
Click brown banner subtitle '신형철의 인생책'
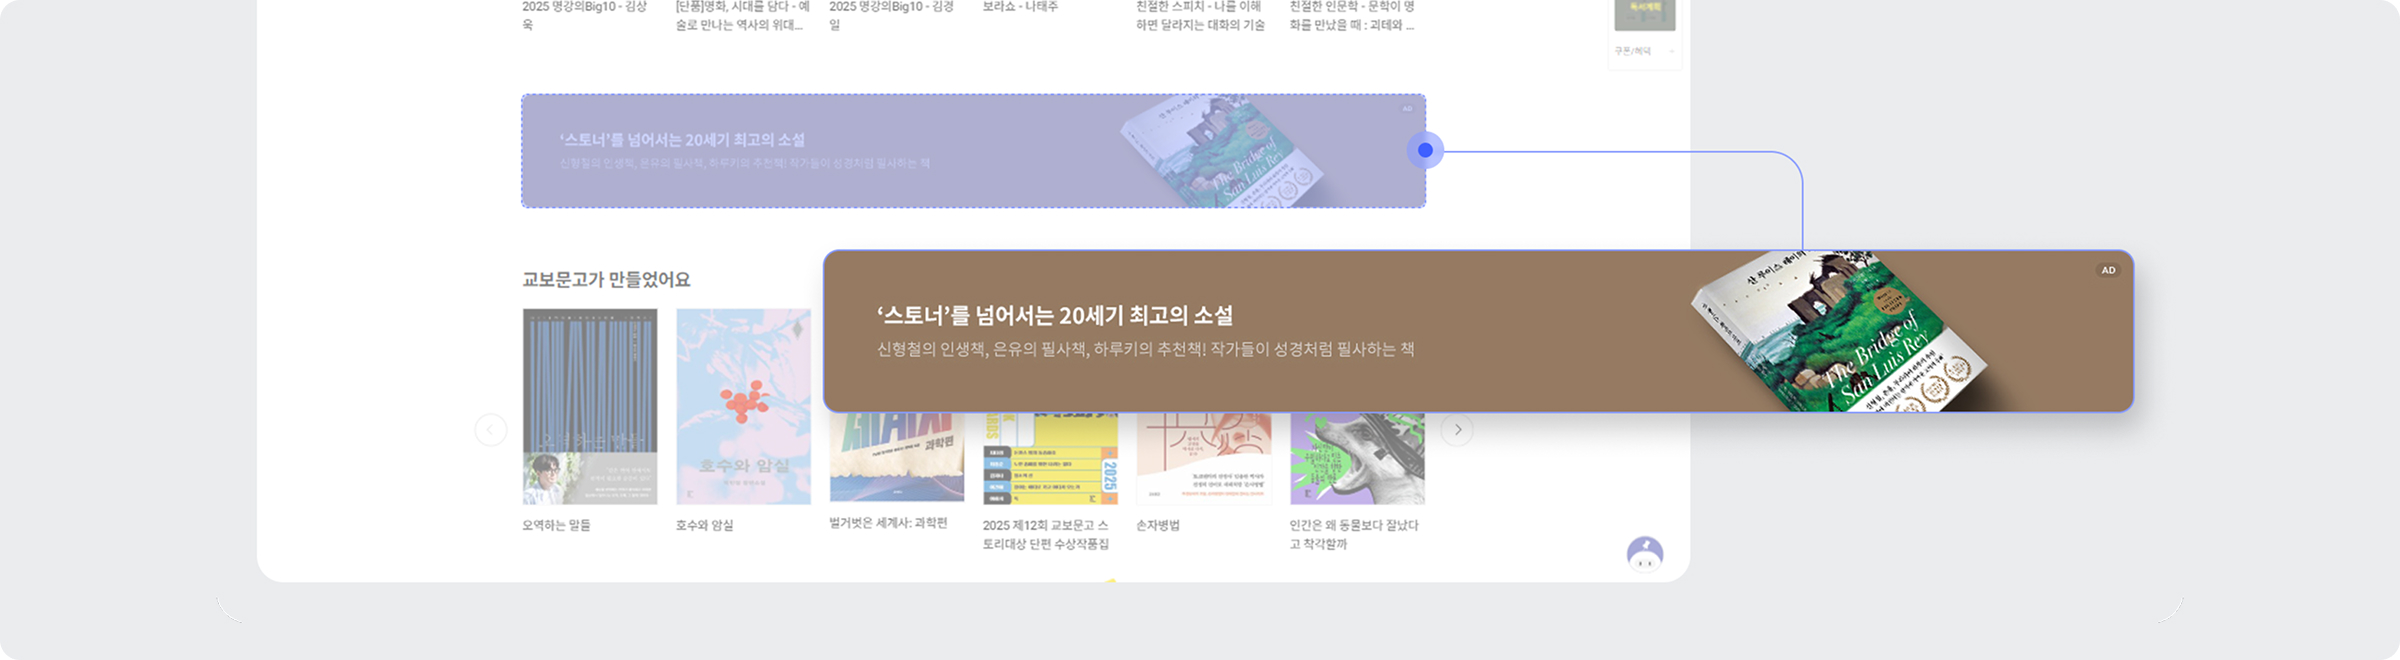click(1146, 349)
